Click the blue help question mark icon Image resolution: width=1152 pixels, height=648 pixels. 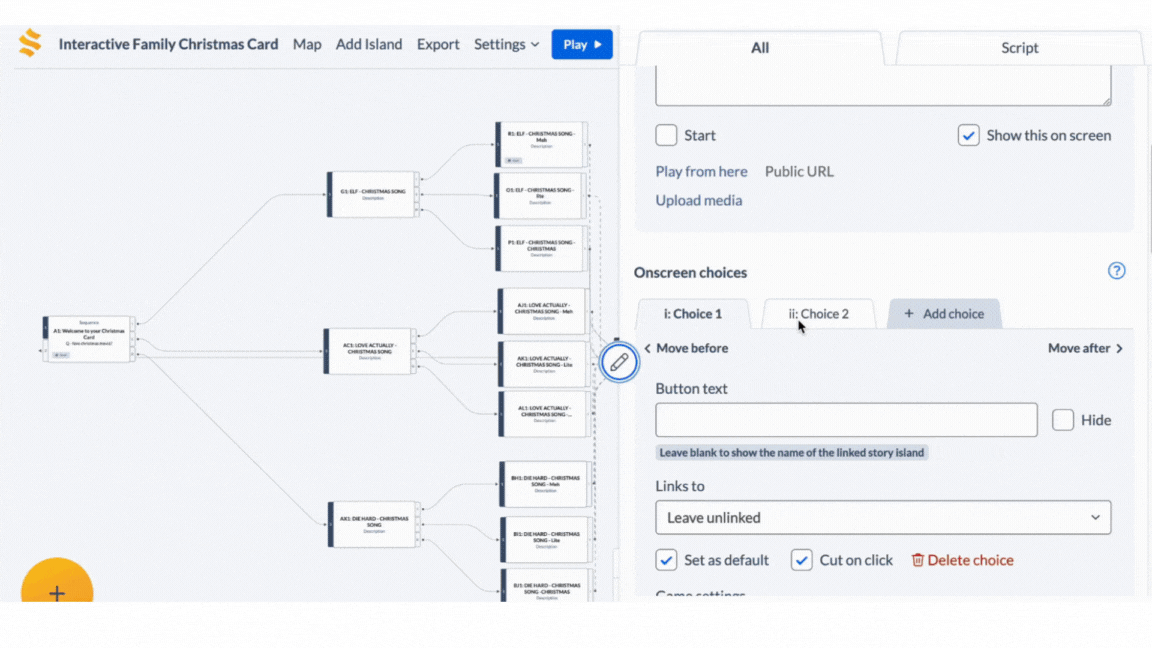[1117, 271]
